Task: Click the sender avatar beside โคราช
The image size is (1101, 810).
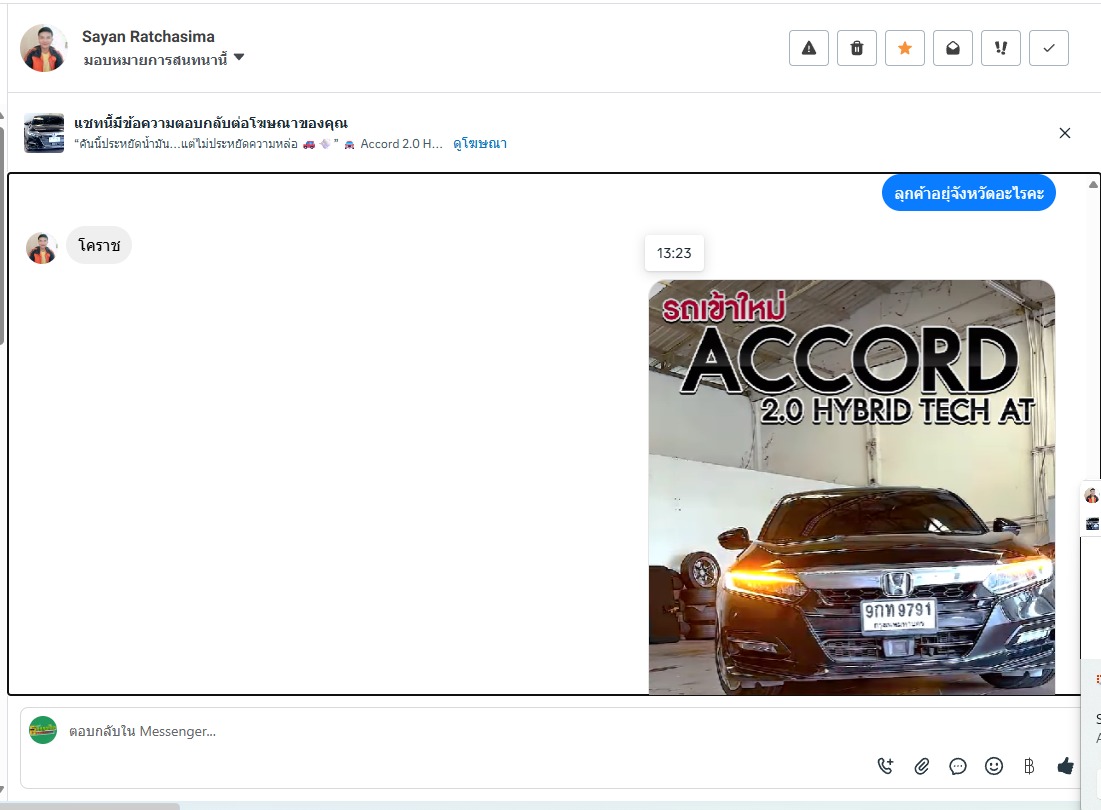Action: pyautogui.click(x=41, y=248)
